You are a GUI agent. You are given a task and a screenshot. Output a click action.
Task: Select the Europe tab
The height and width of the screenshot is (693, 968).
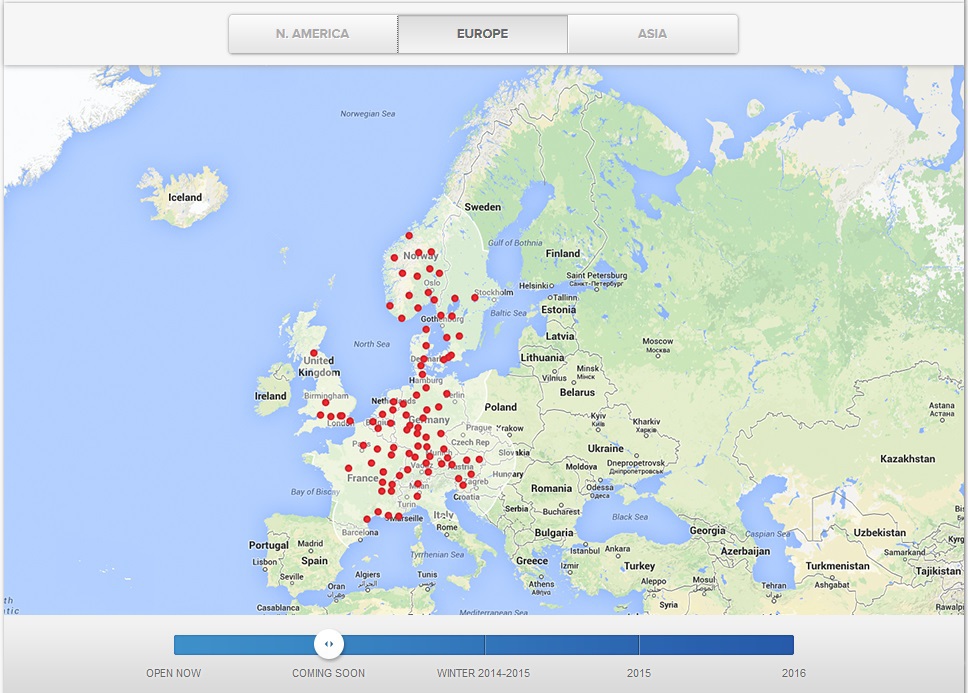coord(483,34)
